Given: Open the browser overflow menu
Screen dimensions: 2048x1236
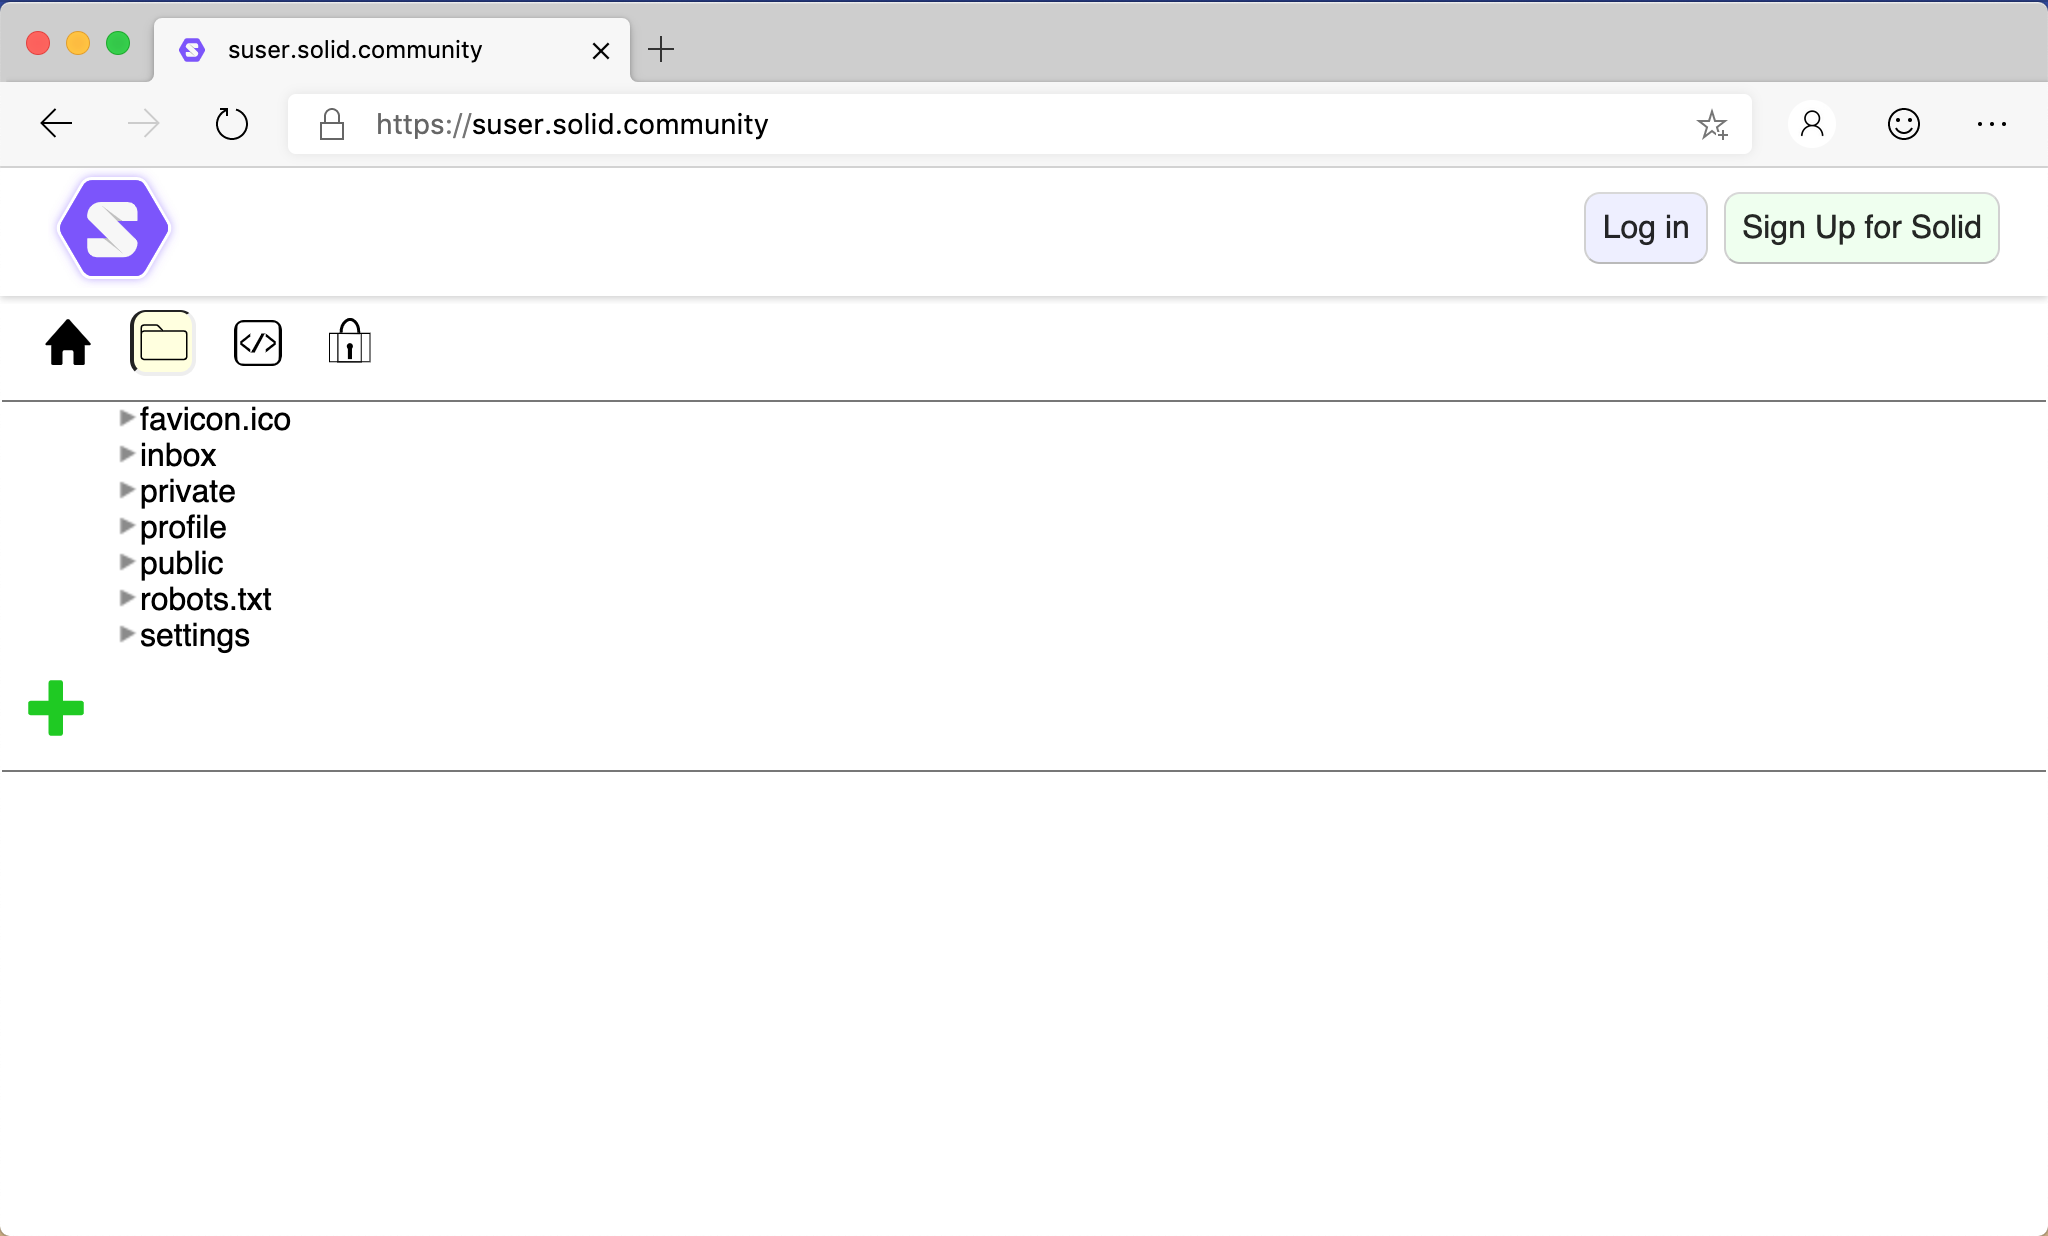Looking at the screenshot, I should [x=1993, y=124].
